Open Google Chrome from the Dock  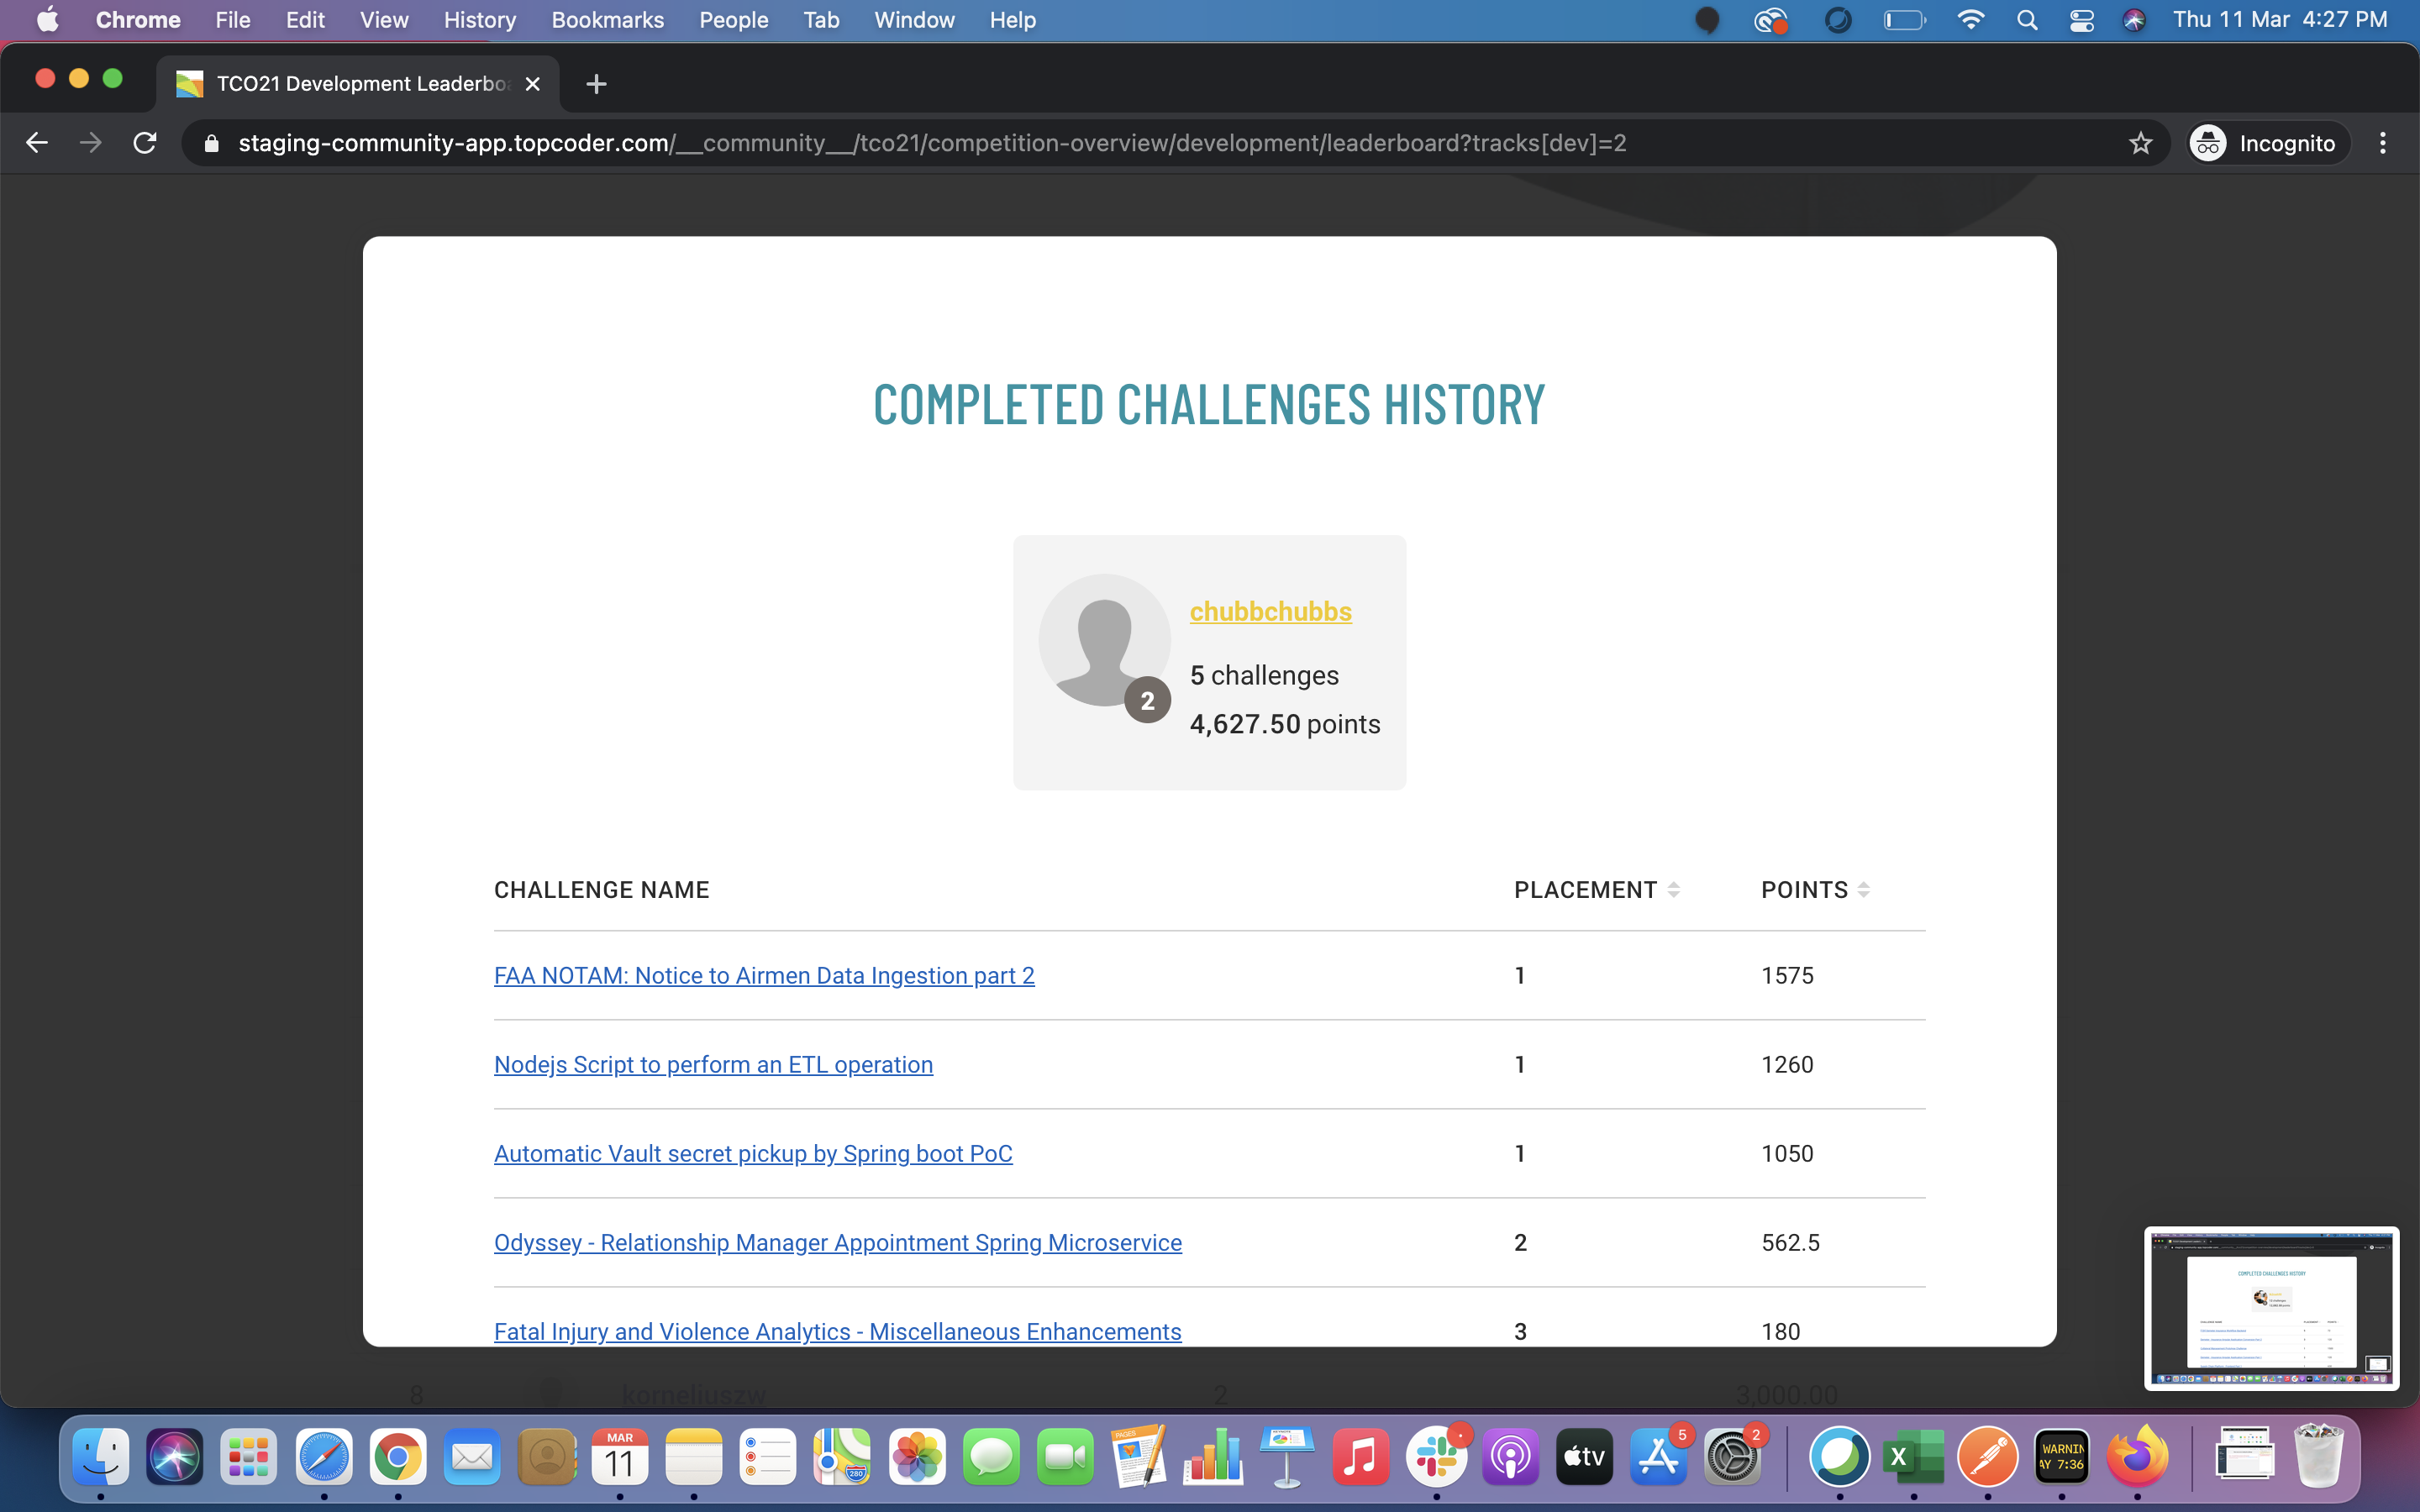(398, 1457)
